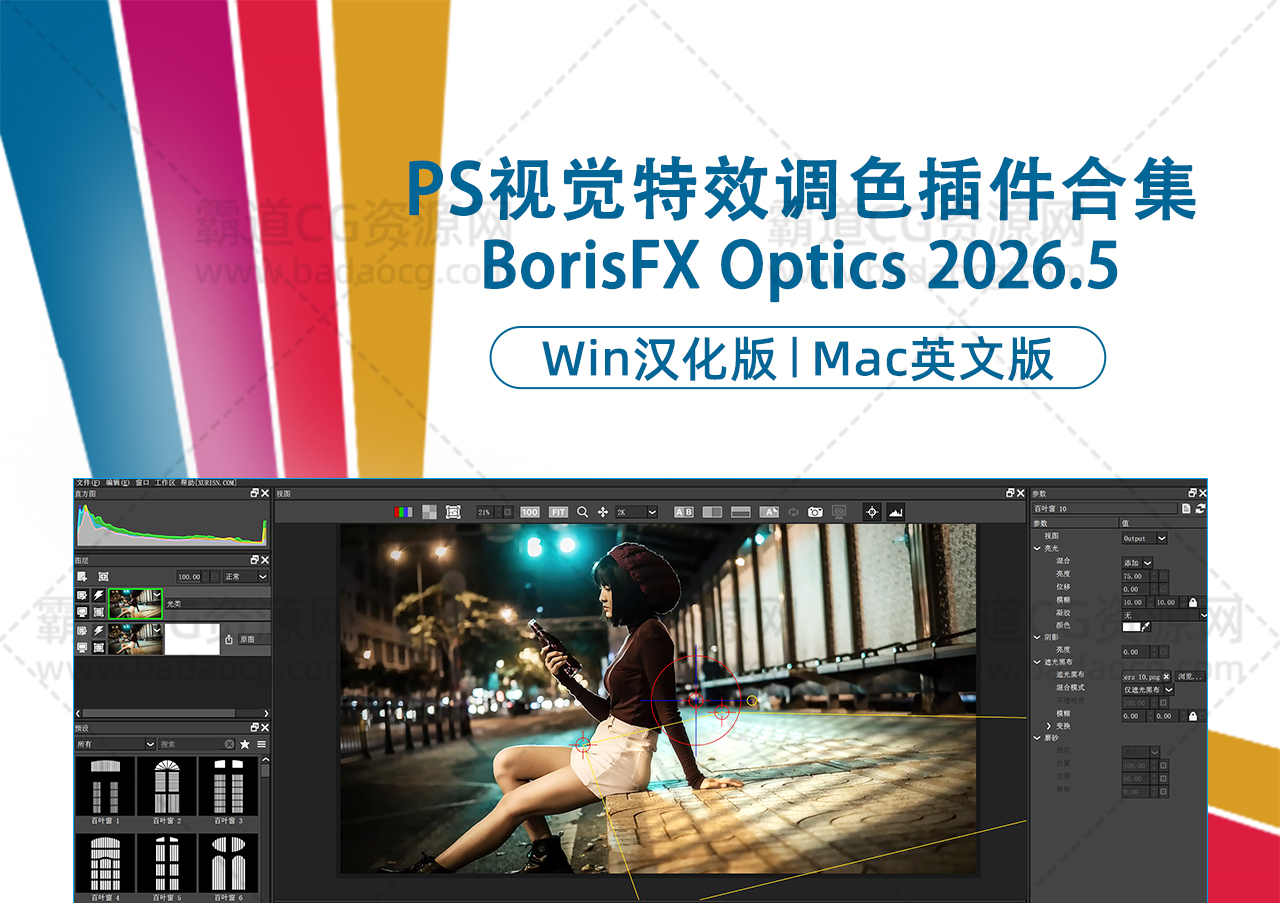The width and height of the screenshot is (1280, 903).
Task: Click the FIT zoom button
Action: [x=559, y=512]
